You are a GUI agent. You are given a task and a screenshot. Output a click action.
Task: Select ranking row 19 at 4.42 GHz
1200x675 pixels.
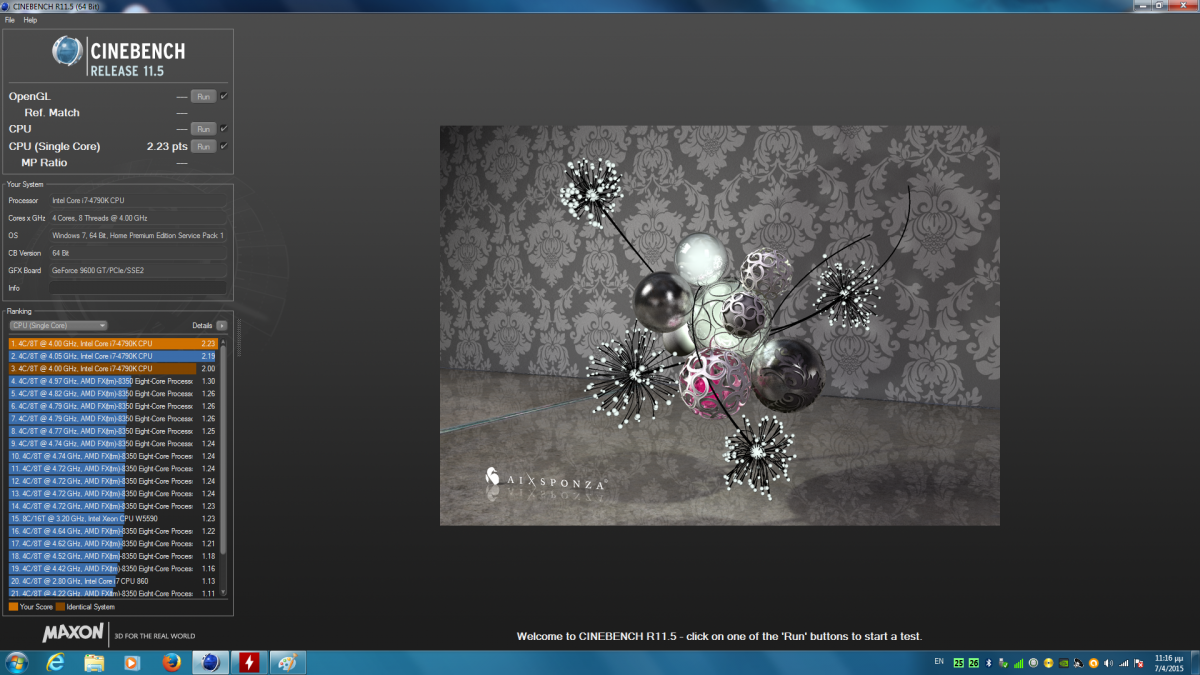[x=113, y=568]
